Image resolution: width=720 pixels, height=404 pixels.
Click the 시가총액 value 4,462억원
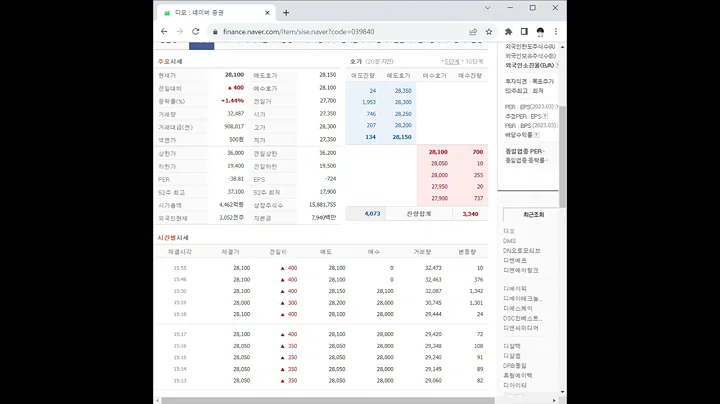231,205
